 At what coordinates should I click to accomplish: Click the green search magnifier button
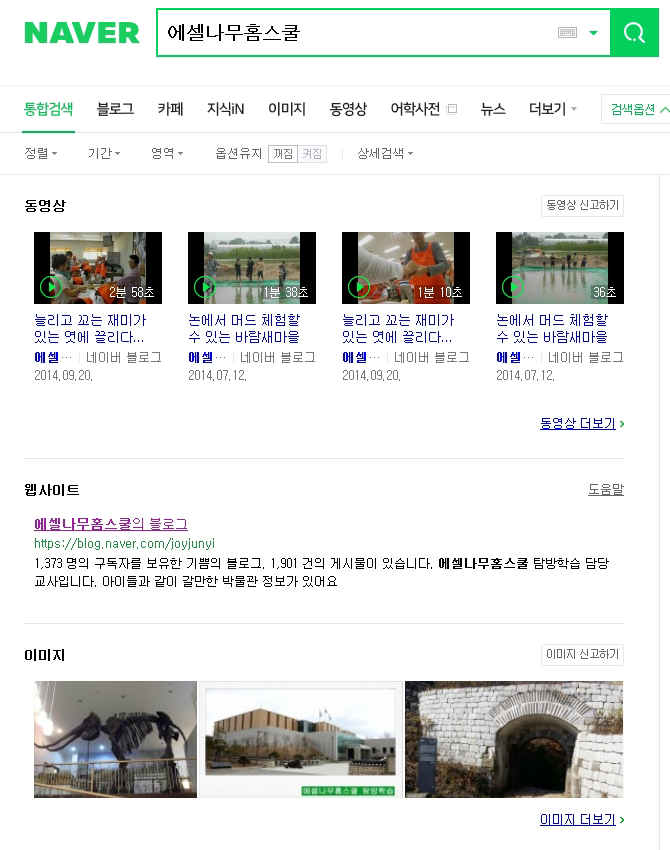[634, 33]
